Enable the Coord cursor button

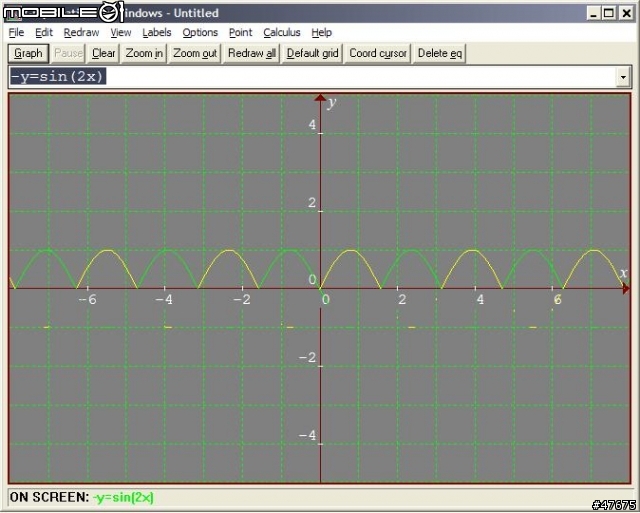tap(378, 53)
